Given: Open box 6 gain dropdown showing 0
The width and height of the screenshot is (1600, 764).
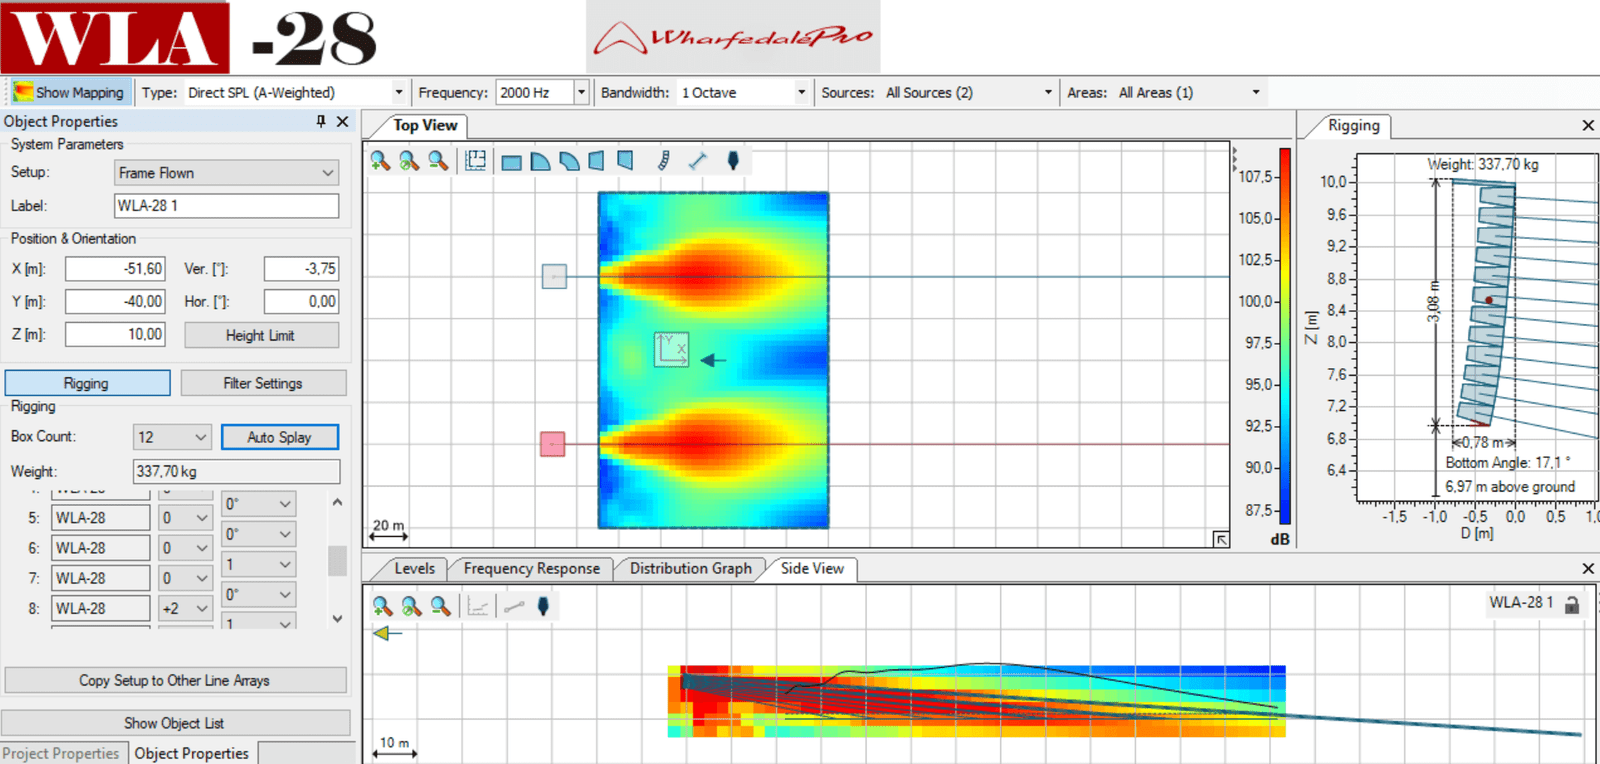Looking at the screenshot, I should [185, 548].
